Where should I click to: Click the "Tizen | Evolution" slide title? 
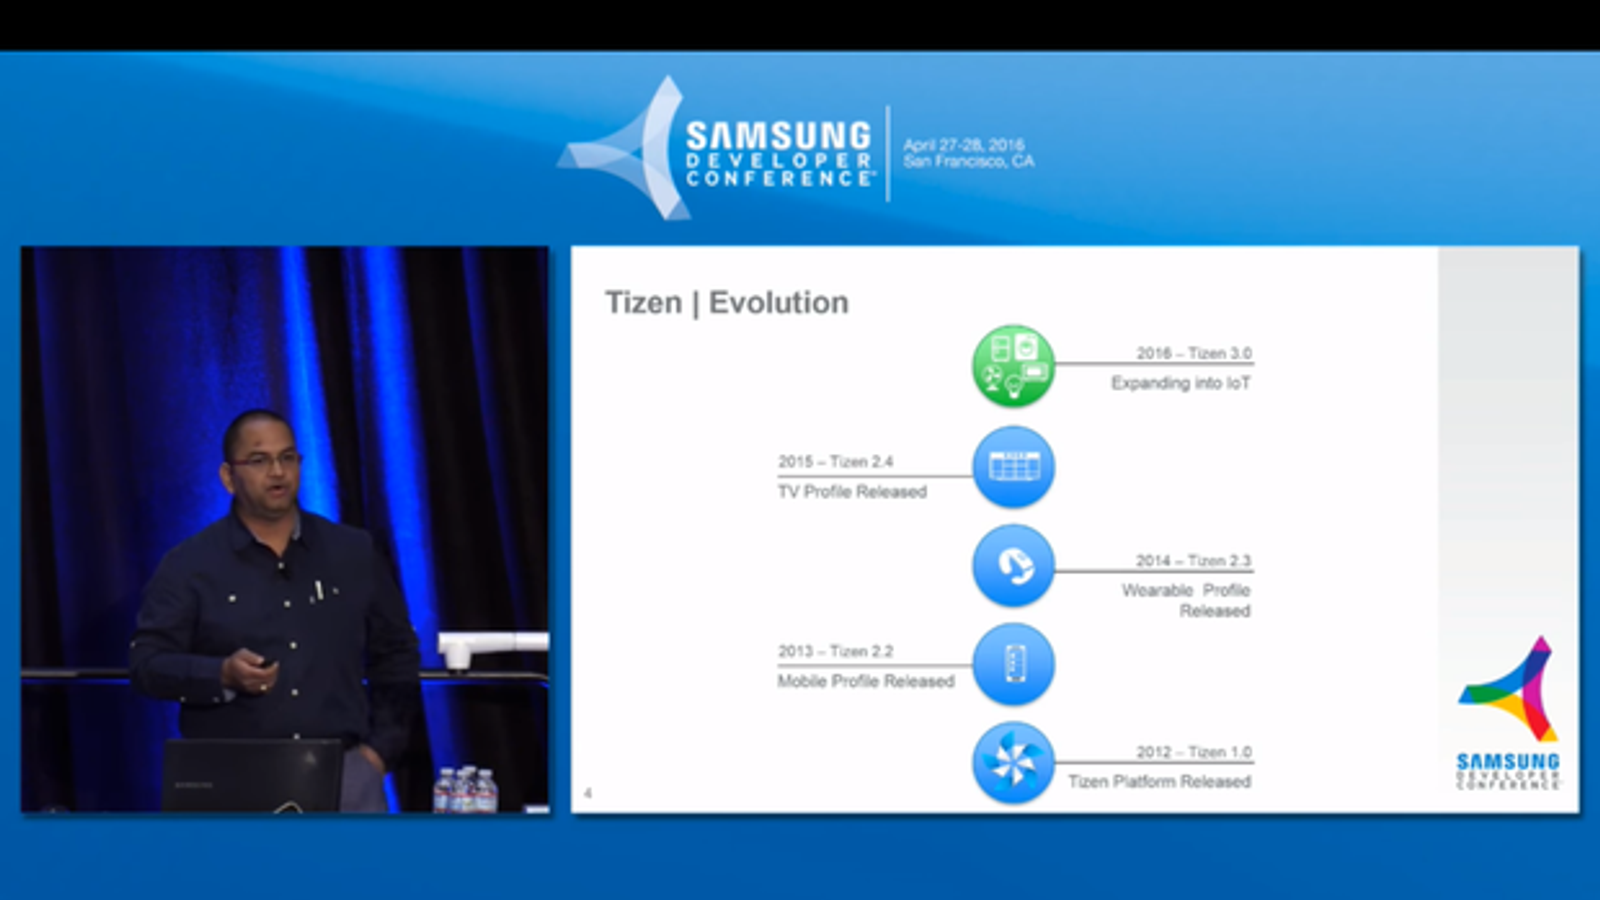pos(727,302)
